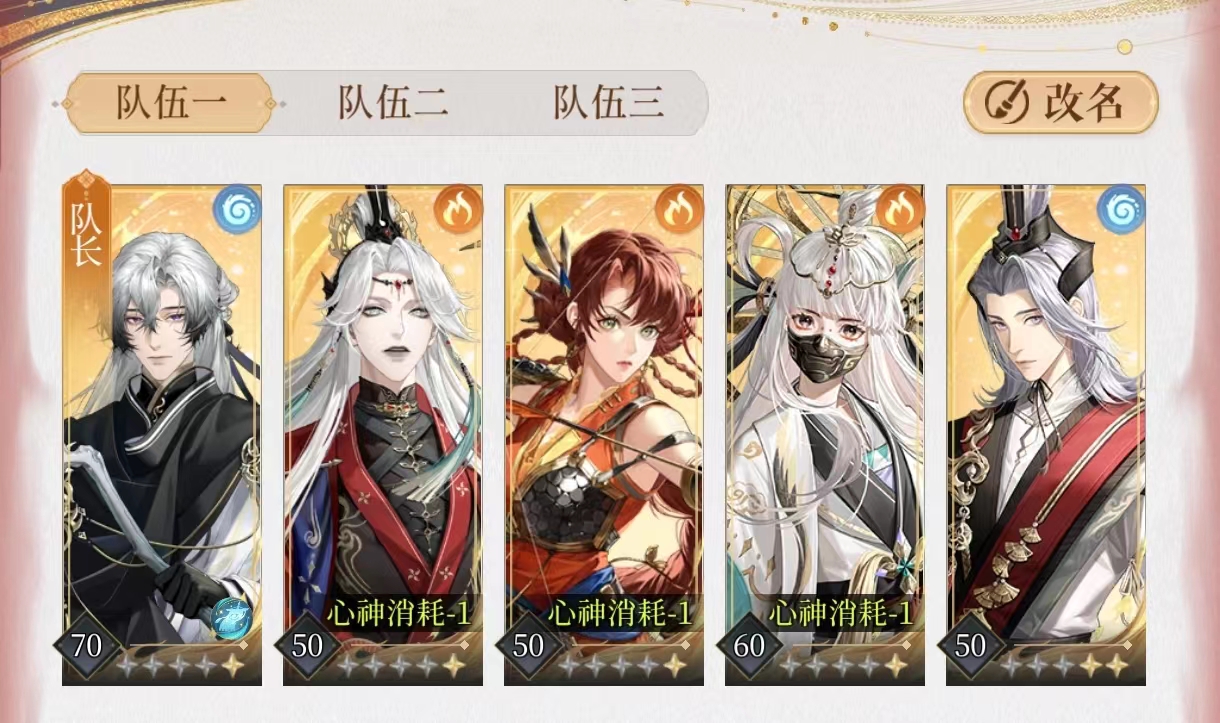Screen dimensions: 1220x723
Task: Click the level 60 badge on the masked card
Action: point(749,645)
